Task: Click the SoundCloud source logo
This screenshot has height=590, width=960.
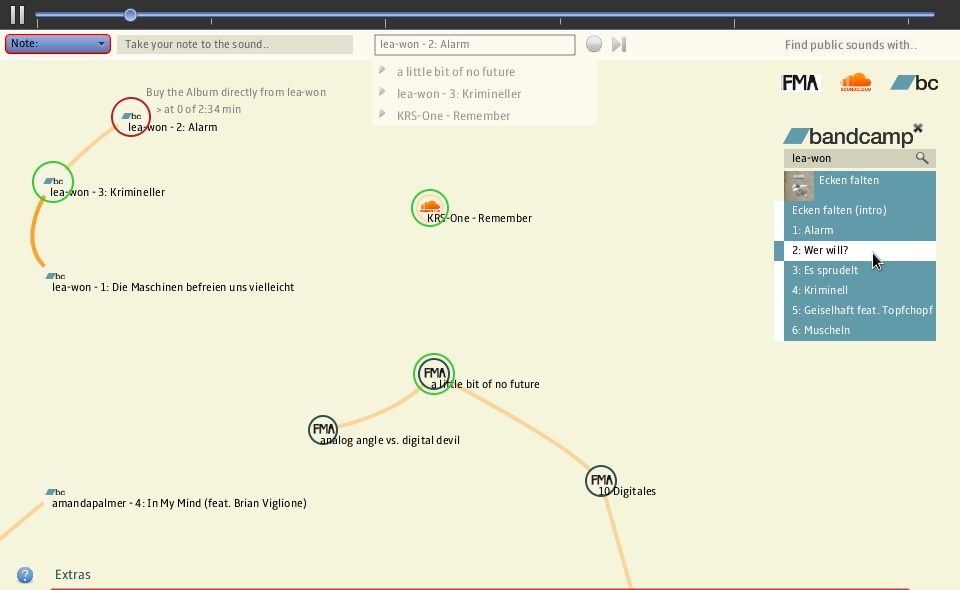Action: pos(855,83)
